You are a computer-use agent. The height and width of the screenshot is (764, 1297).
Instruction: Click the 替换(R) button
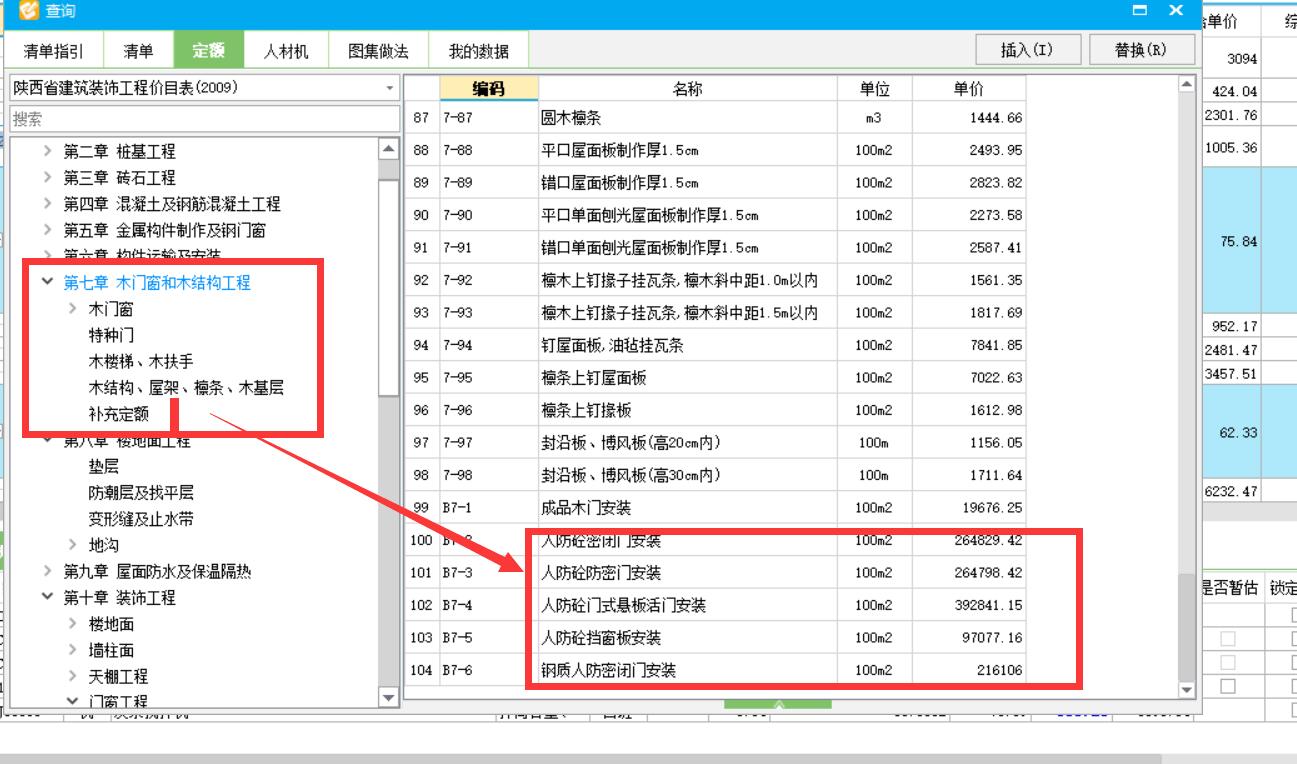[1140, 50]
